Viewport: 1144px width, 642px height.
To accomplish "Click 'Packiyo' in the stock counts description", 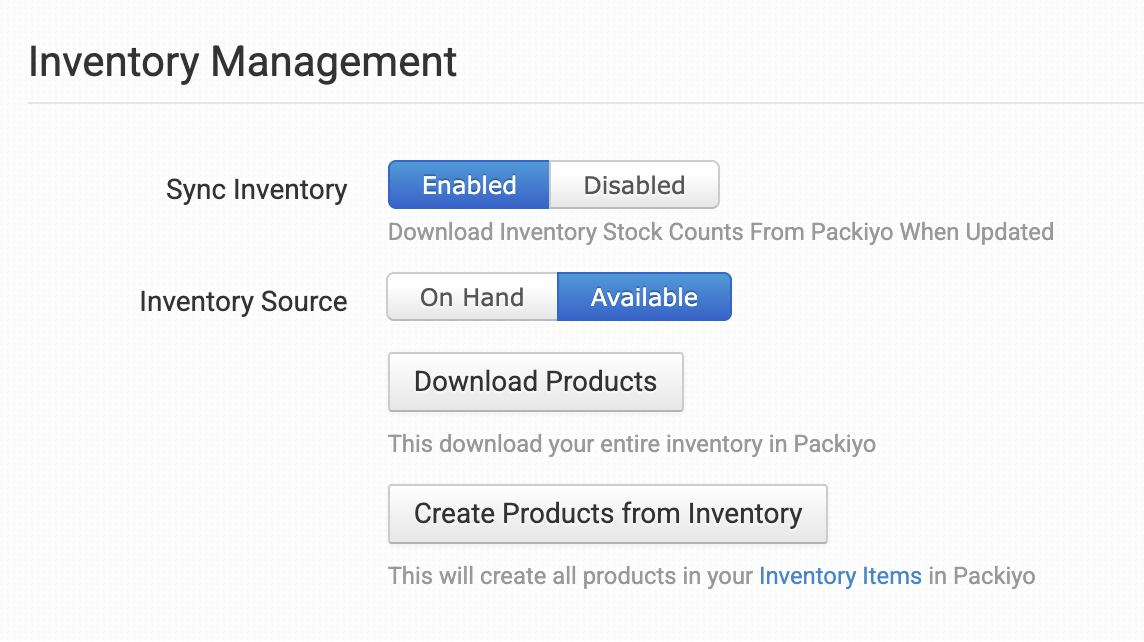I will [x=851, y=232].
